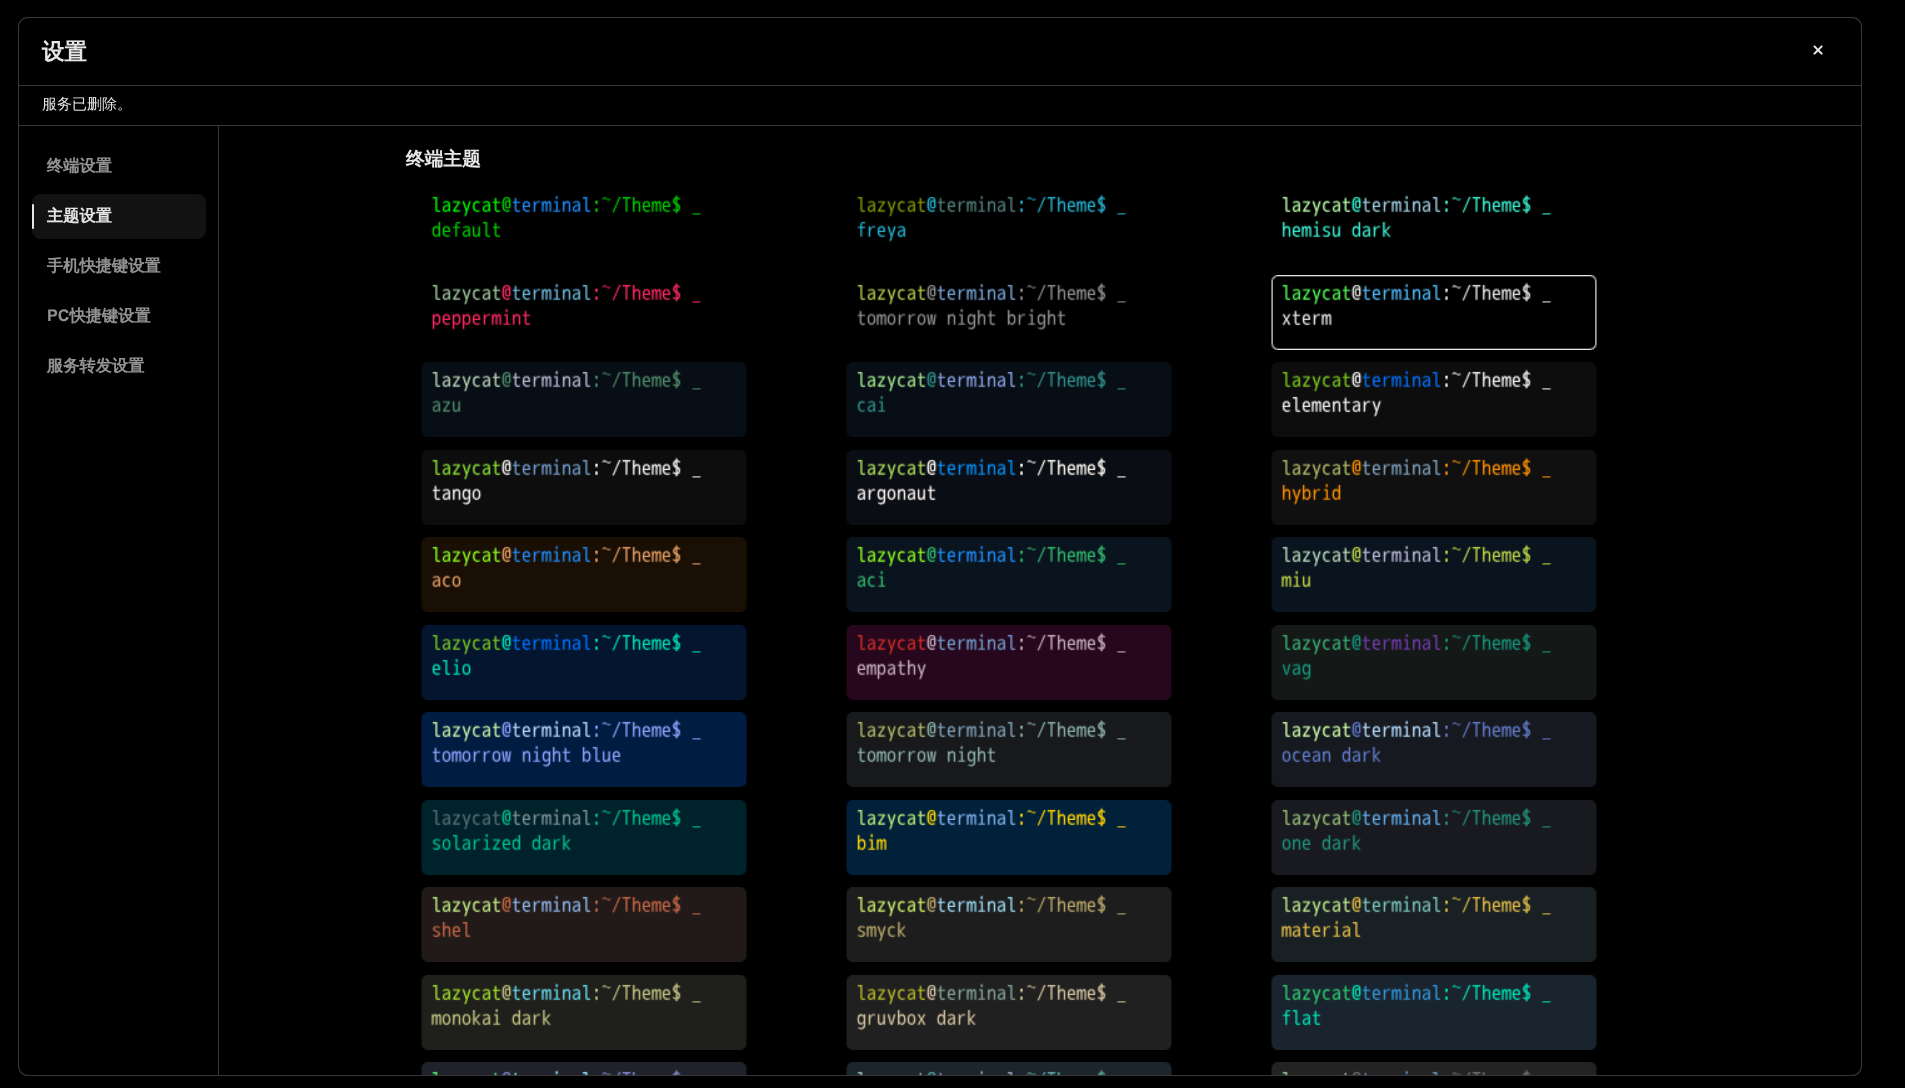Choose the xterm theme card
1905x1088 pixels.
pos(1434,312)
